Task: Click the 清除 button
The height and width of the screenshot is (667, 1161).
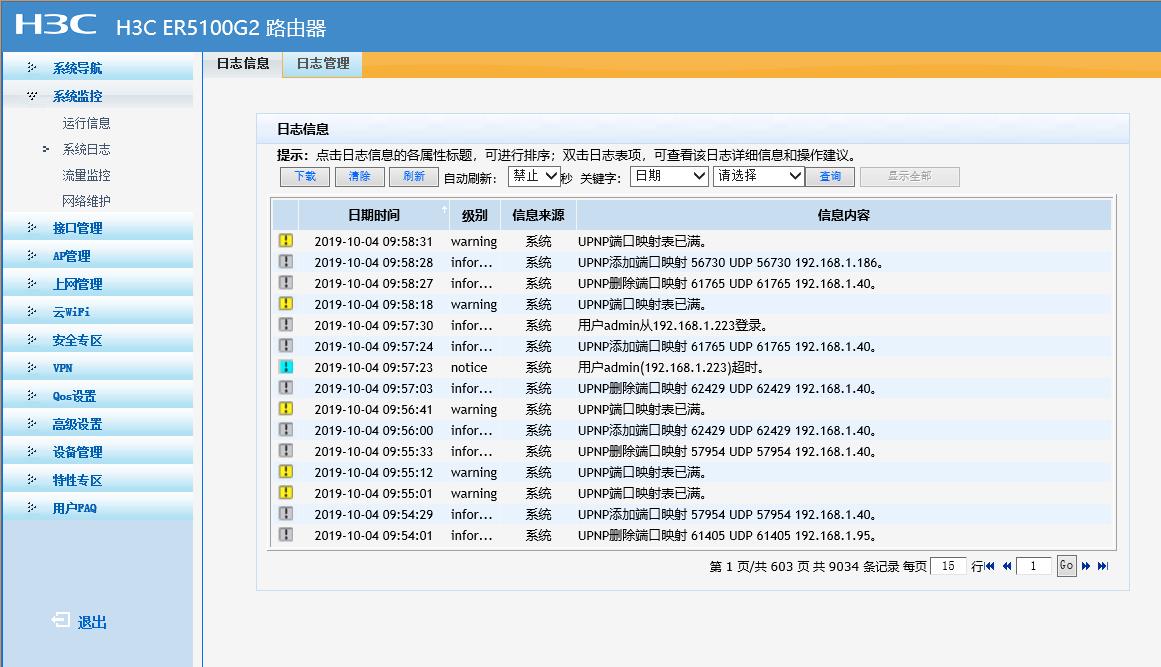Action: [360, 176]
